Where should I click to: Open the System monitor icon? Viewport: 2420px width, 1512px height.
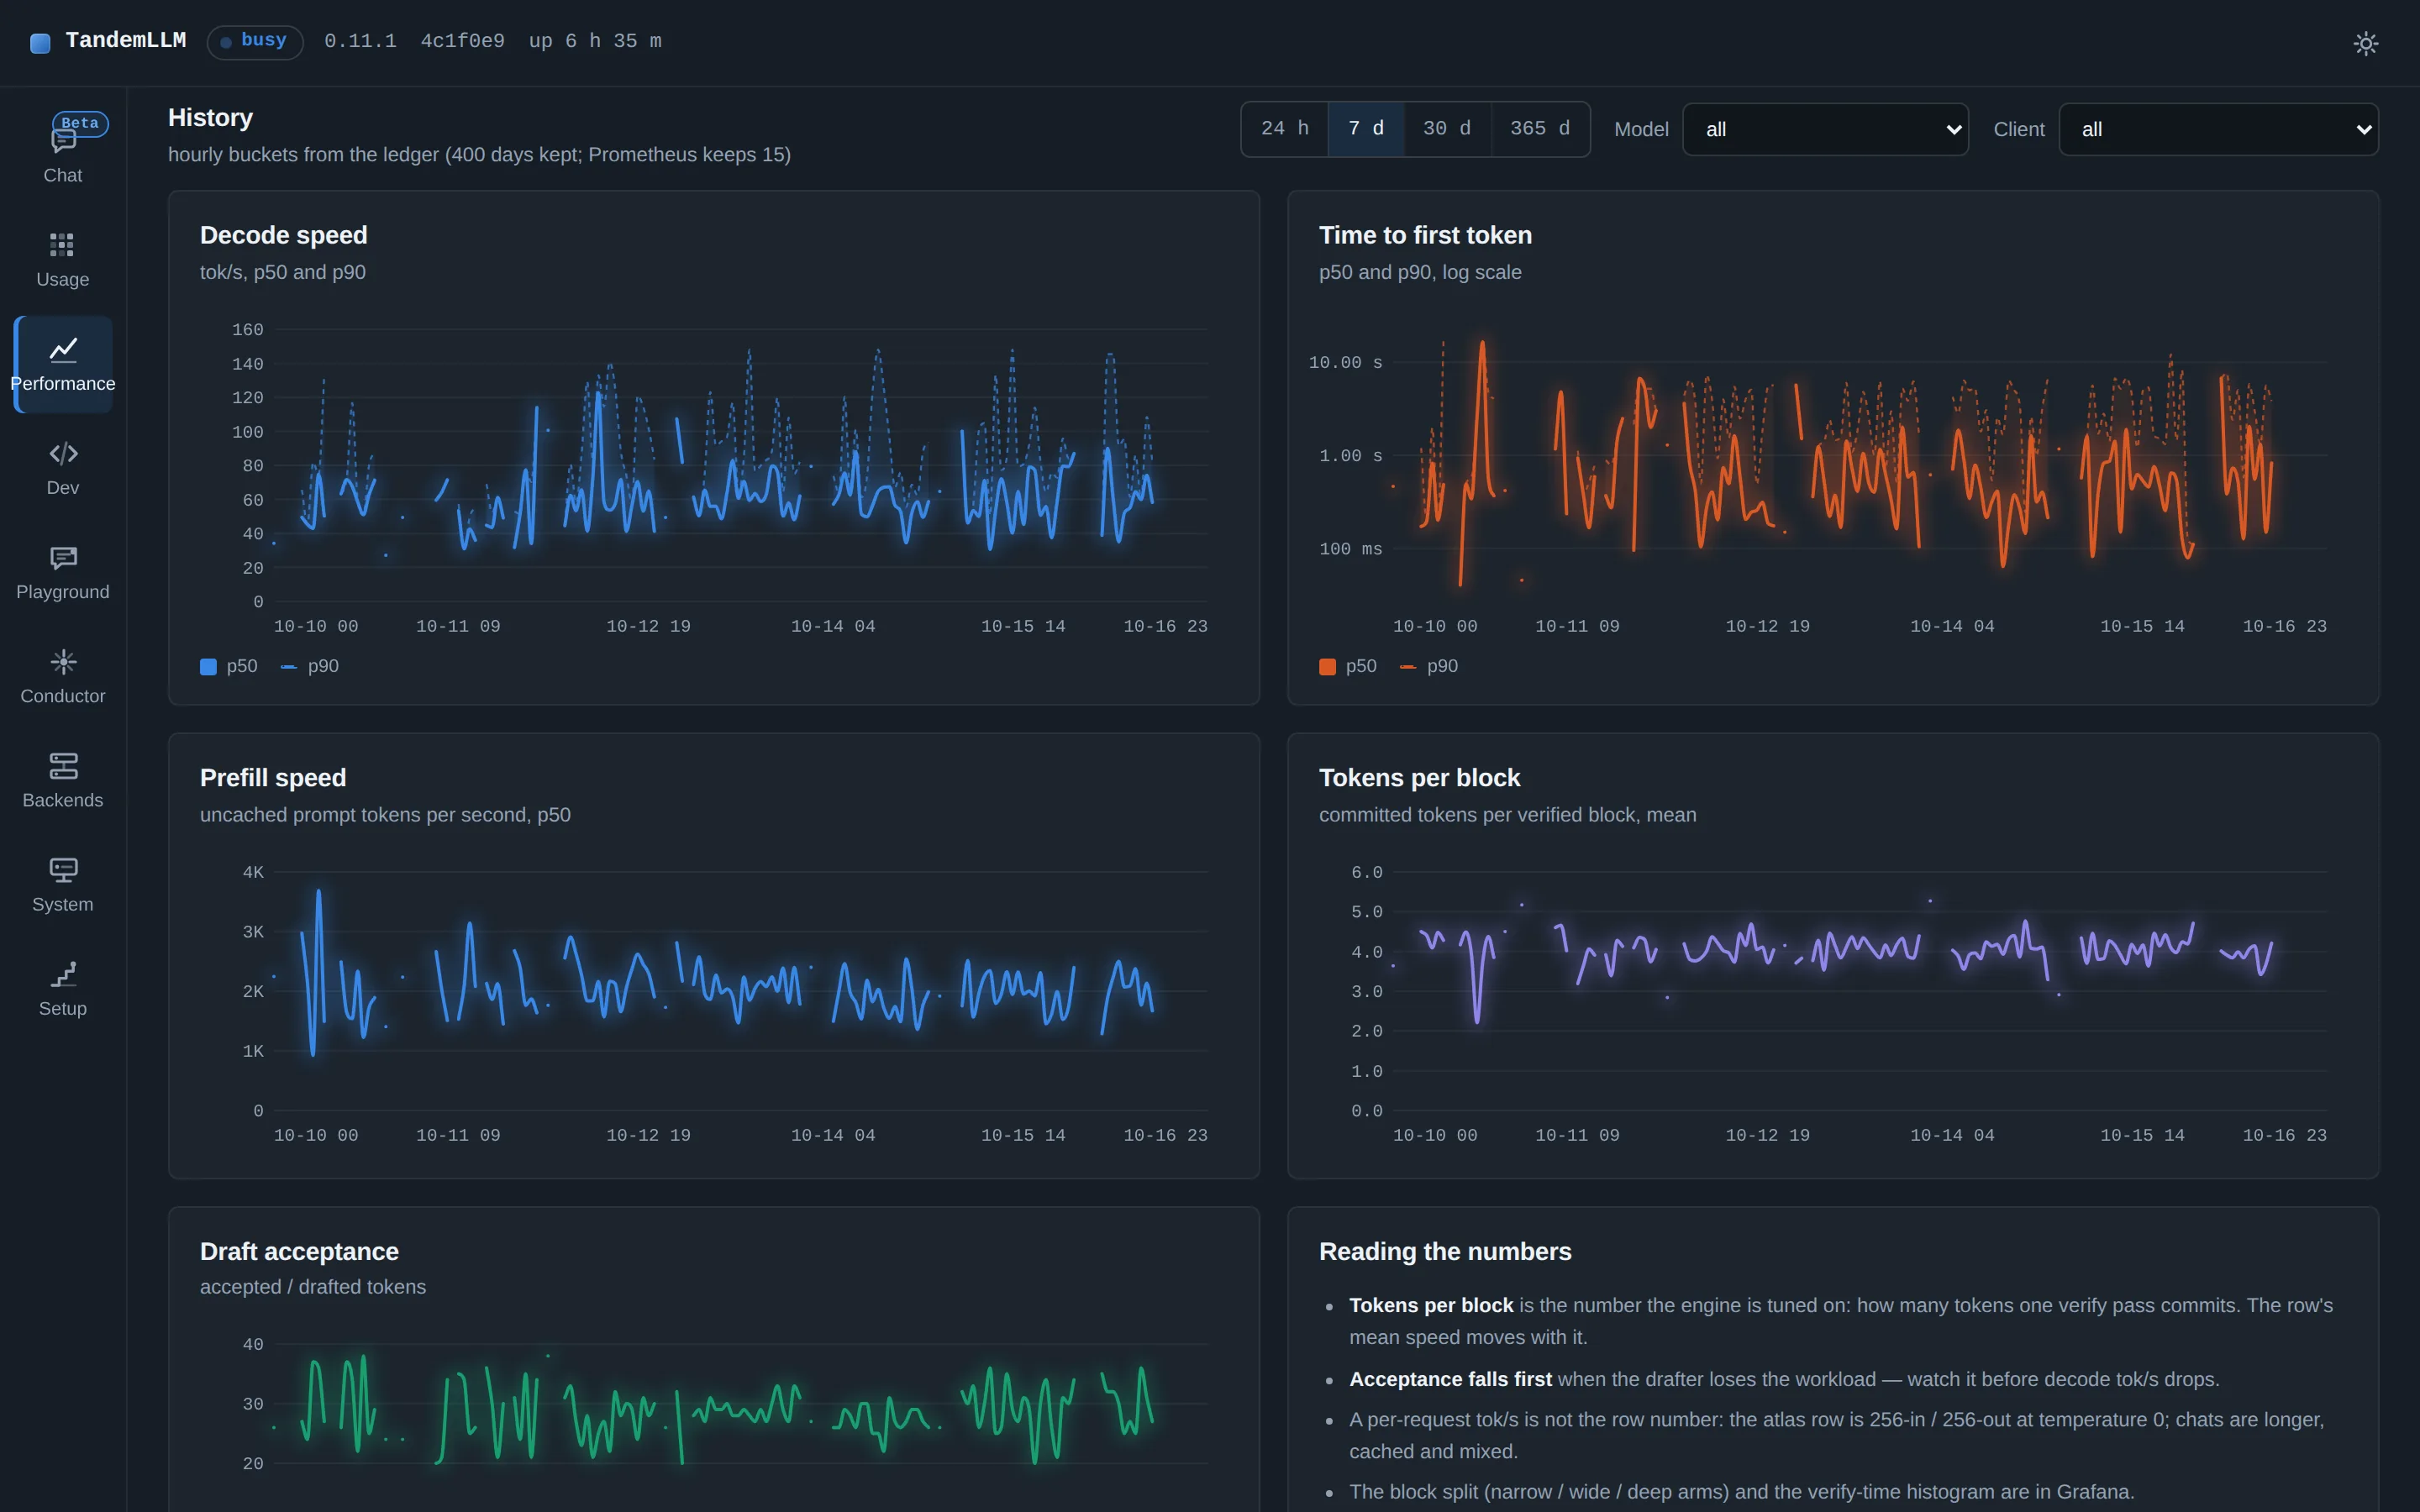coord(63,870)
